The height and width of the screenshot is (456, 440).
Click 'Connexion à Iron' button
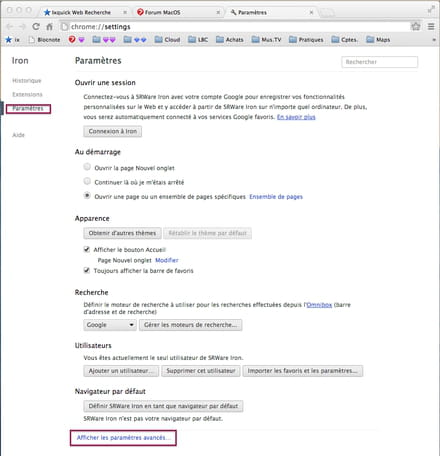click(113, 131)
